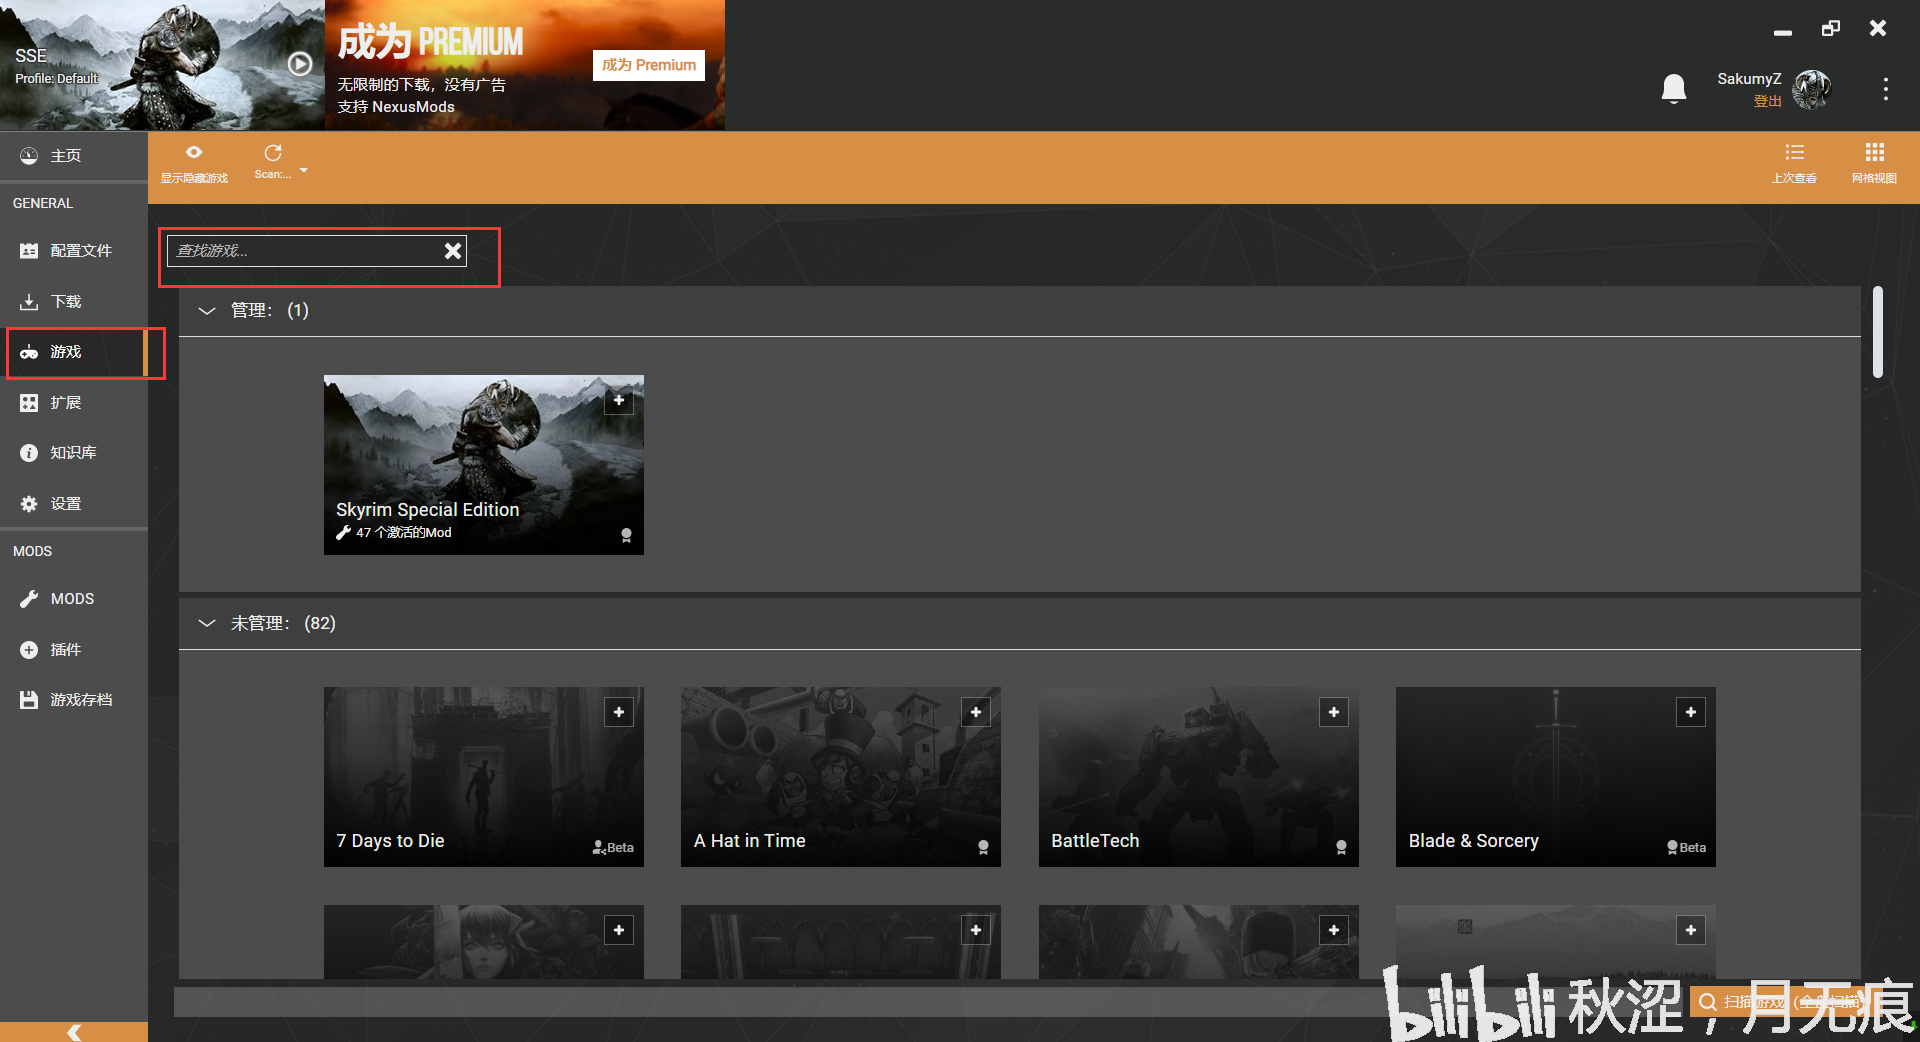
Task: Click the contributor badge on BattleTech card
Action: [x=1341, y=848]
